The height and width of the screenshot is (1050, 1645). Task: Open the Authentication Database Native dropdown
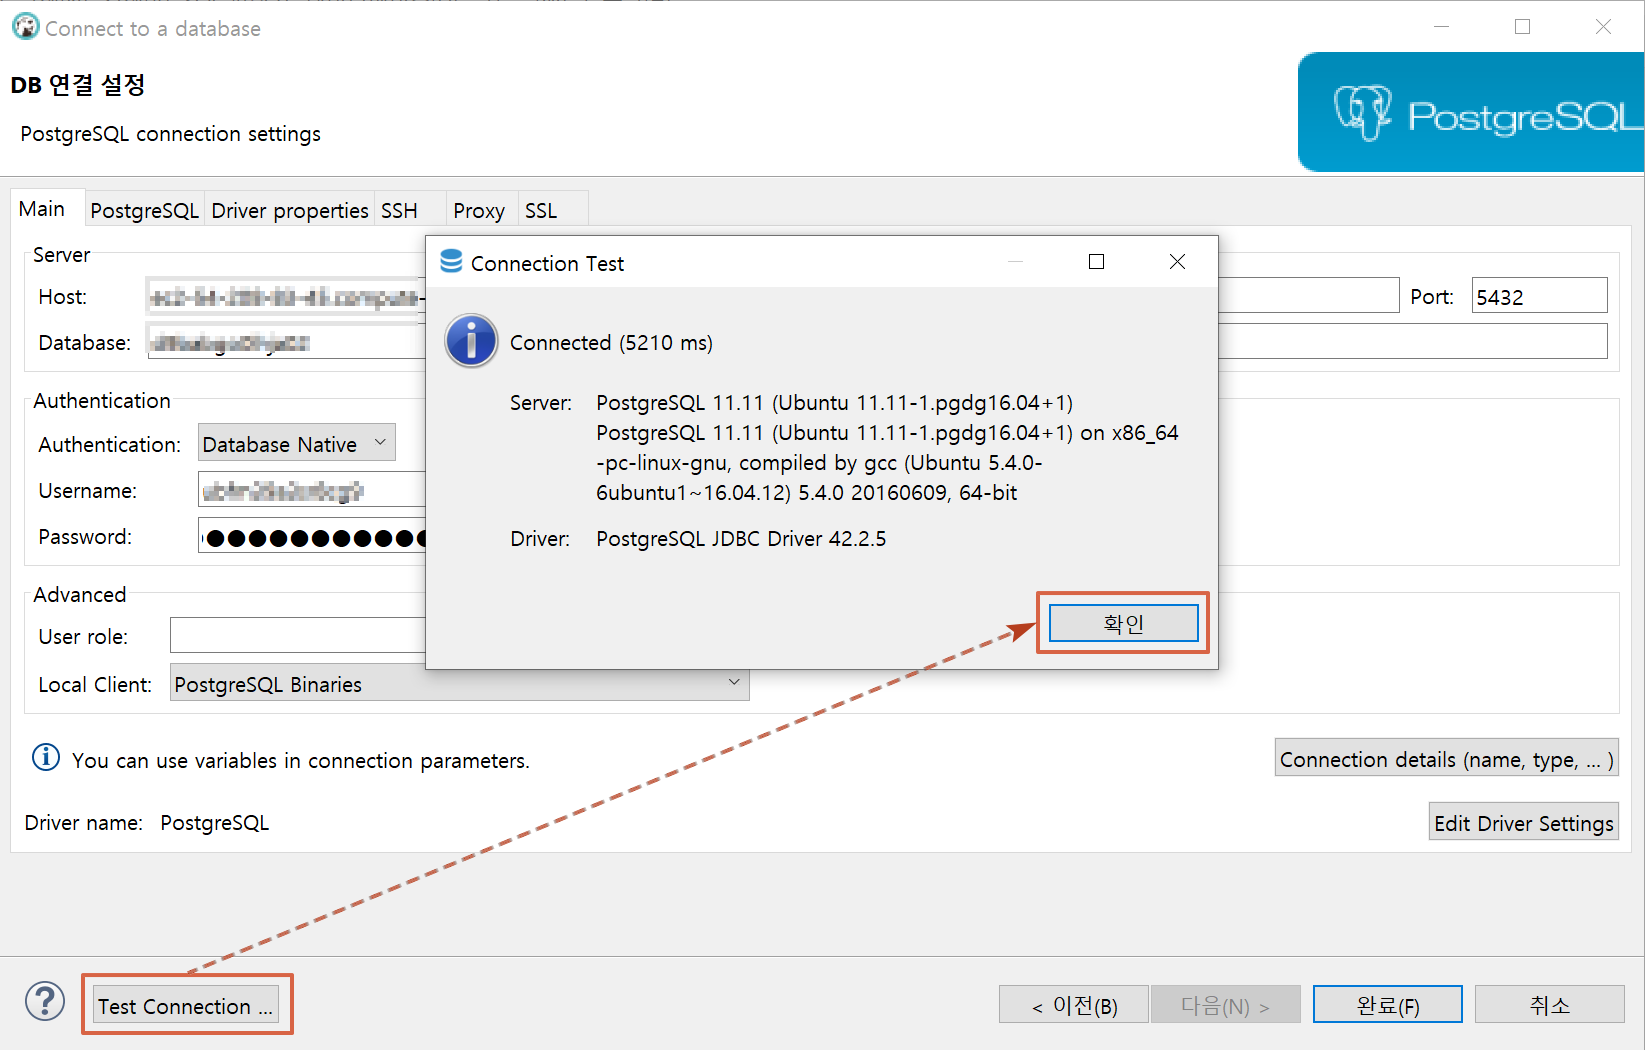coord(297,443)
